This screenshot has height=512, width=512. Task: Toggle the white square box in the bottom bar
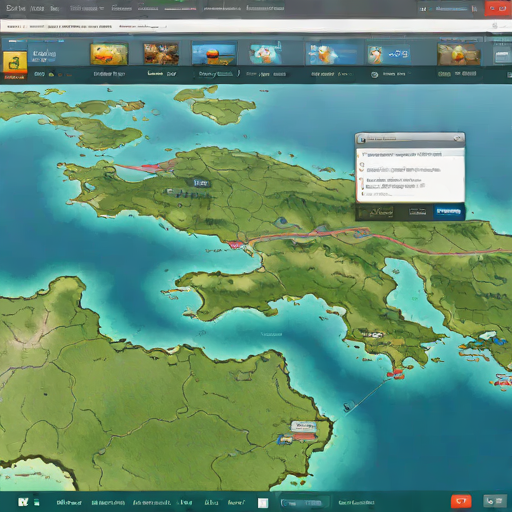pyautogui.click(x=263, y=503)
